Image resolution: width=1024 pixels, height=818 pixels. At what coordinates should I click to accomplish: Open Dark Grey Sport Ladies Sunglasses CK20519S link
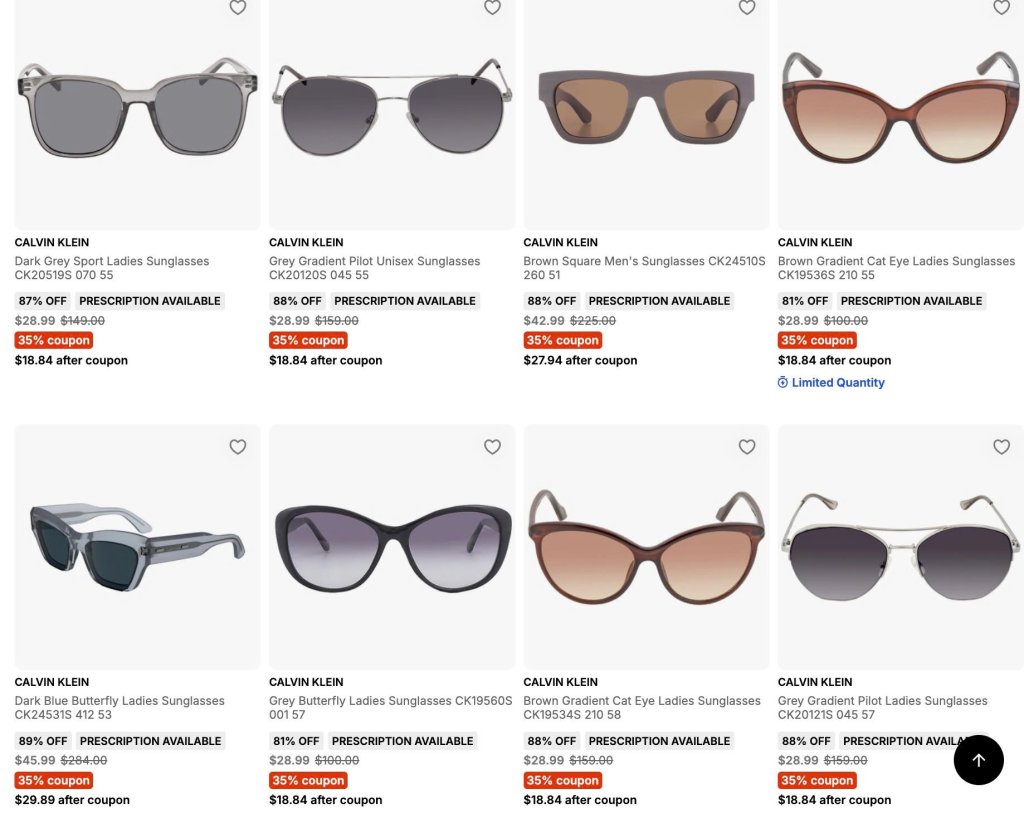(112, 268)
